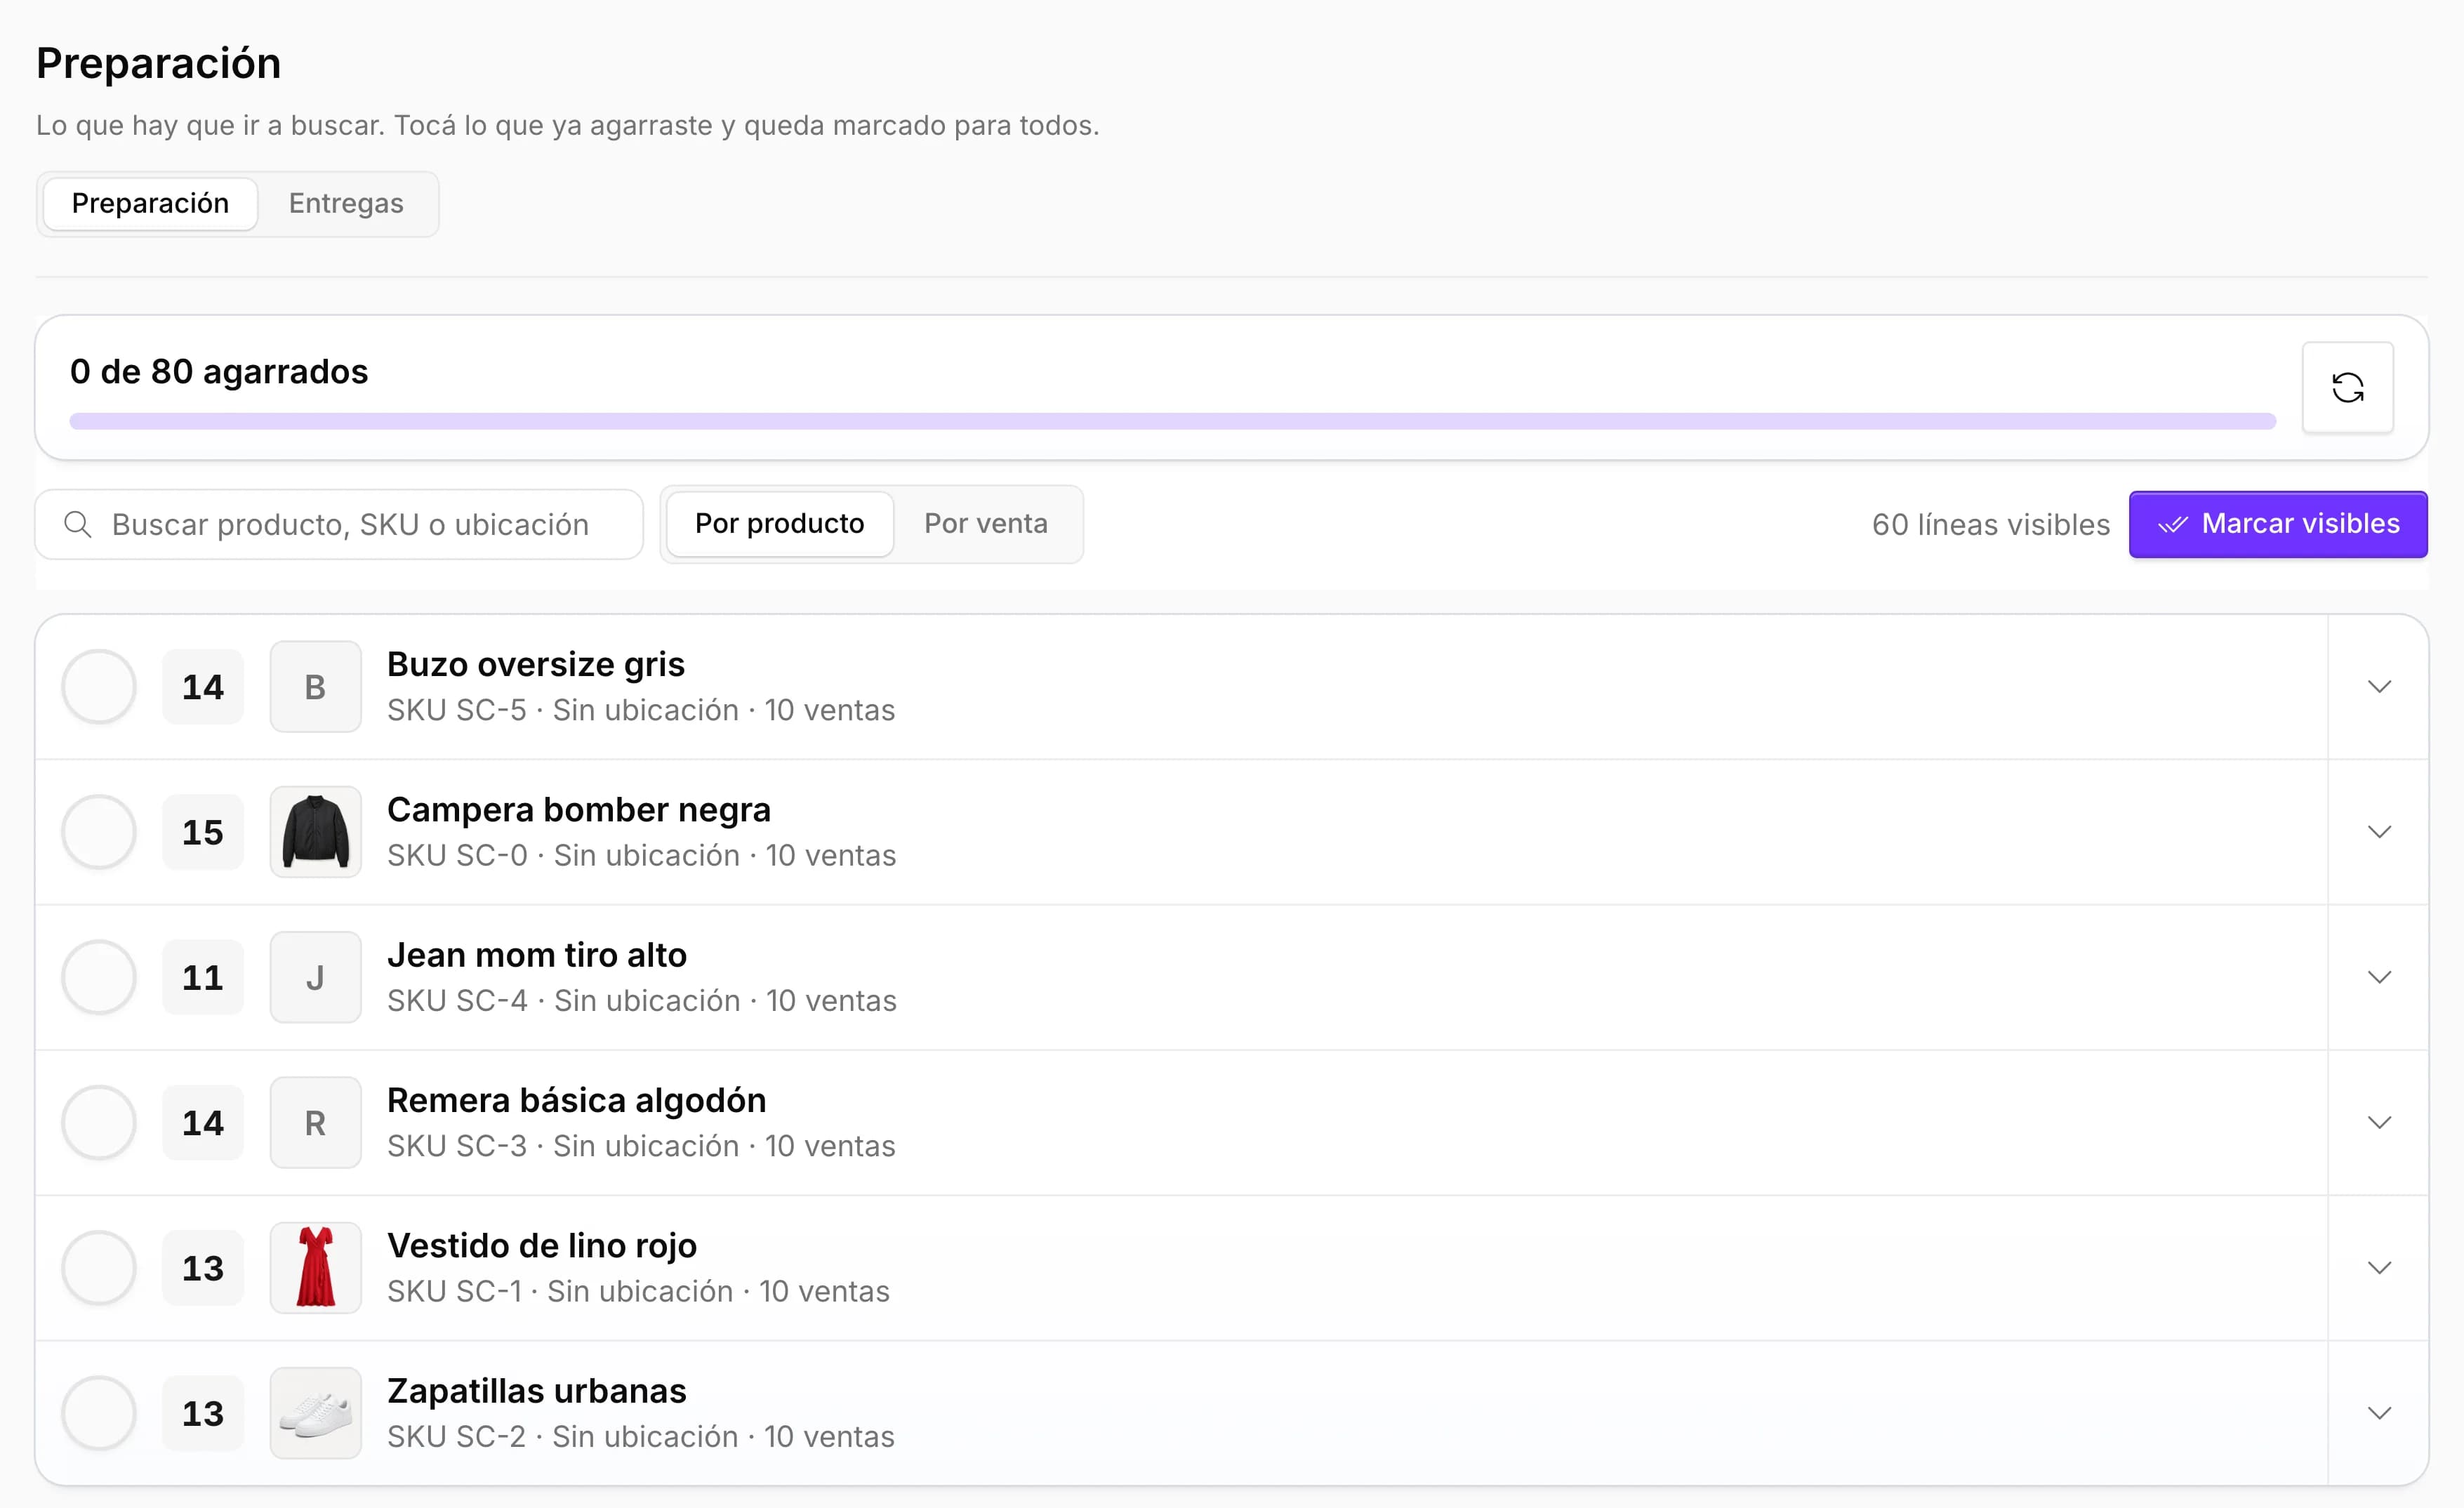This screenshot has width=2464, height=1508.
Task: Click the 60 líneas visibles text
Action: (x=1990, y=524)
